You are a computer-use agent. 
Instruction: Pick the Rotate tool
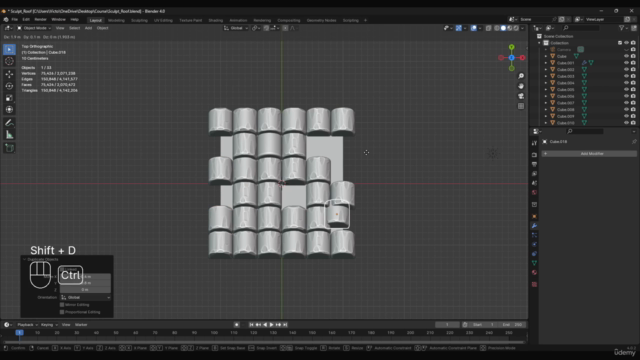coord(9,86)
